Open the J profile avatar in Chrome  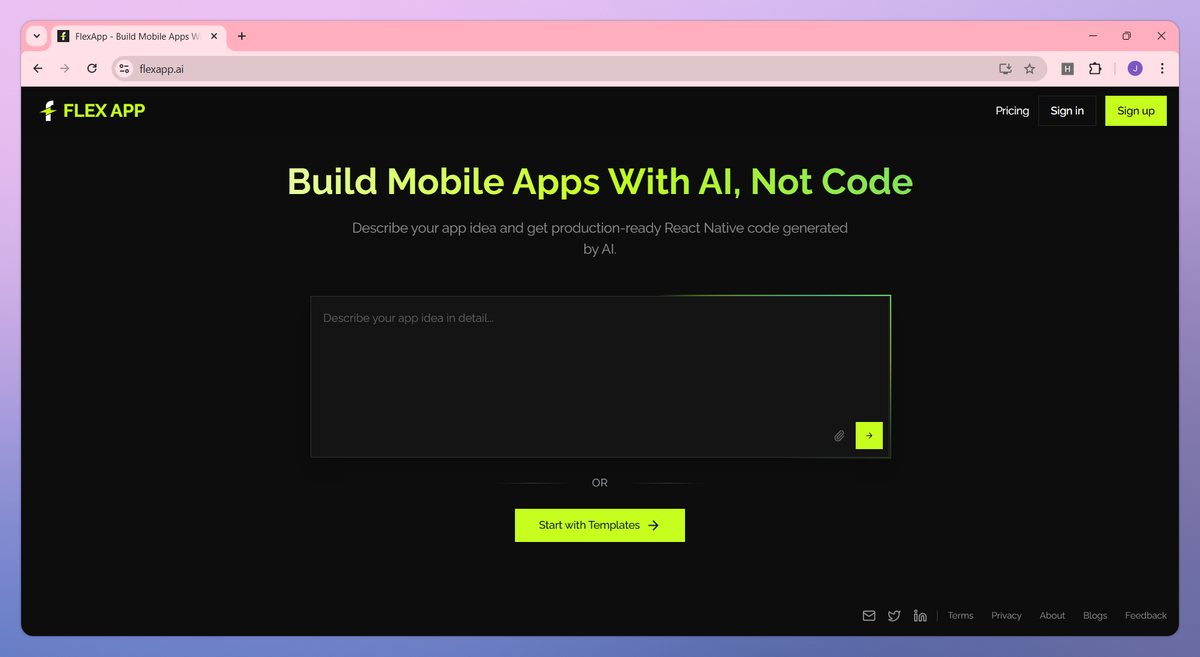pos(1134,68)
